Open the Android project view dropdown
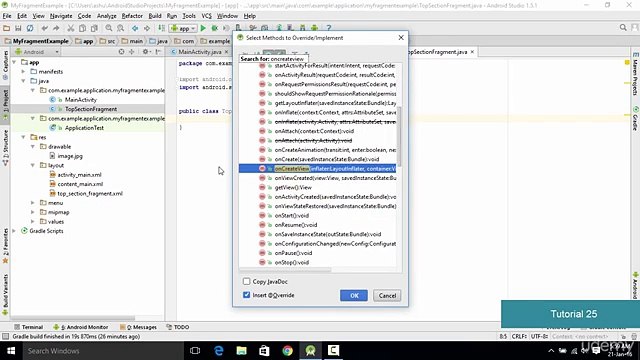 37,52
